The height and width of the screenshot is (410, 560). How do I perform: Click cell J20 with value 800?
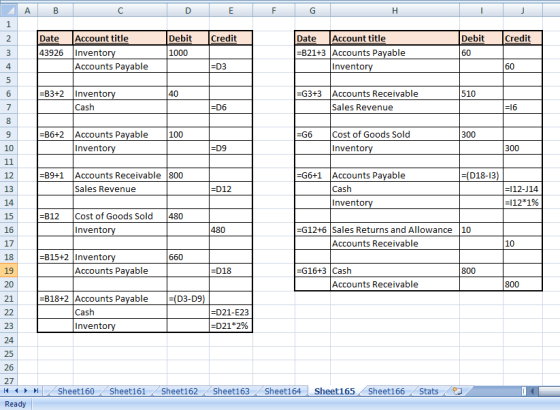pos(523,284)
